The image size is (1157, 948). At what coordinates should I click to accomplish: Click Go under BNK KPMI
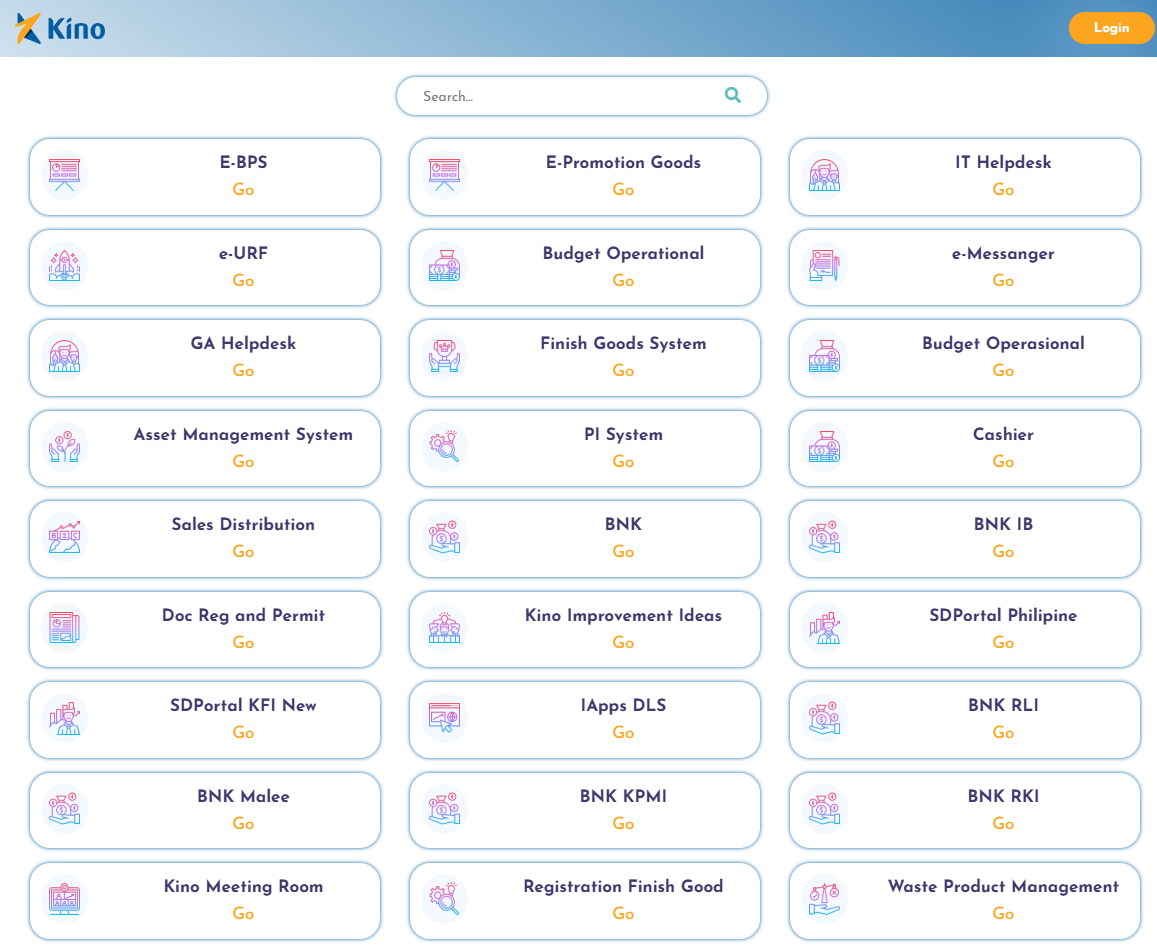click(624, 823)
